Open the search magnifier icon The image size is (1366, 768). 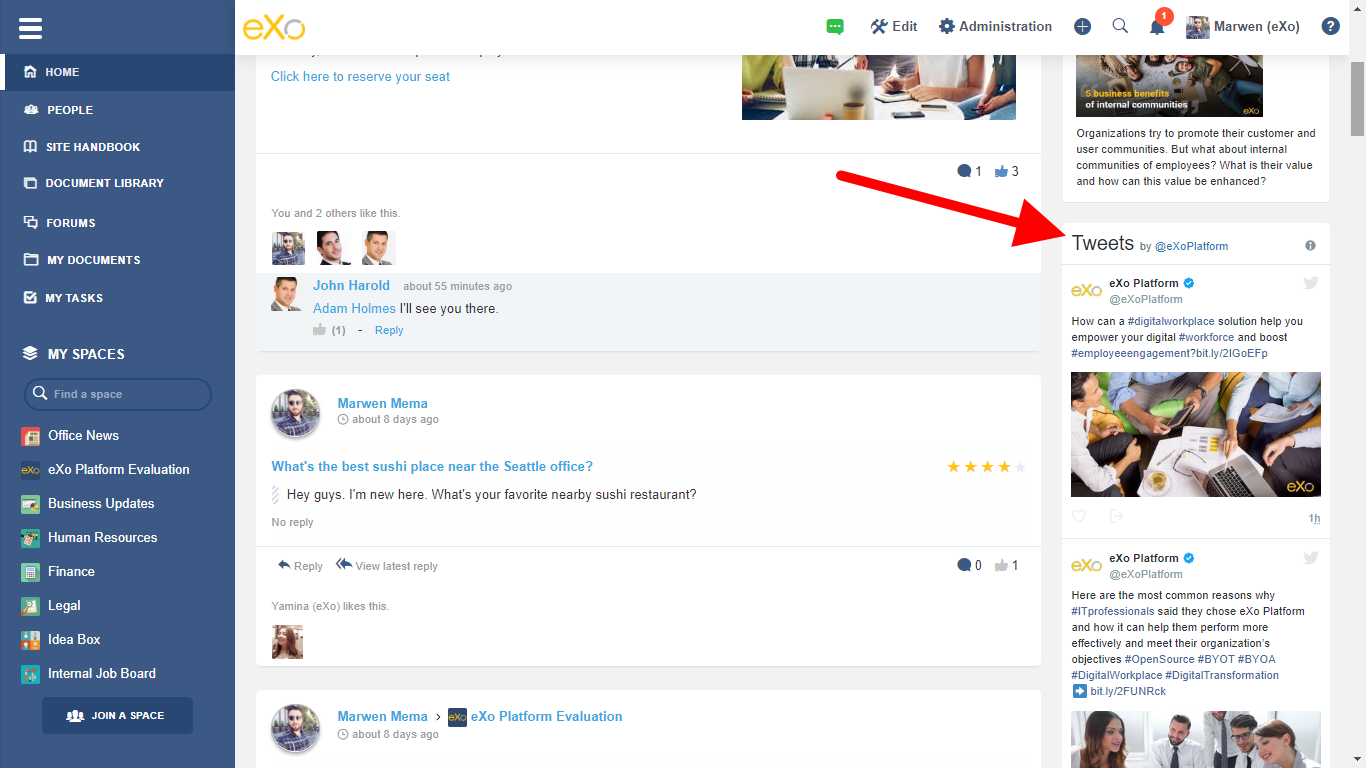(x=1120, y=26)
